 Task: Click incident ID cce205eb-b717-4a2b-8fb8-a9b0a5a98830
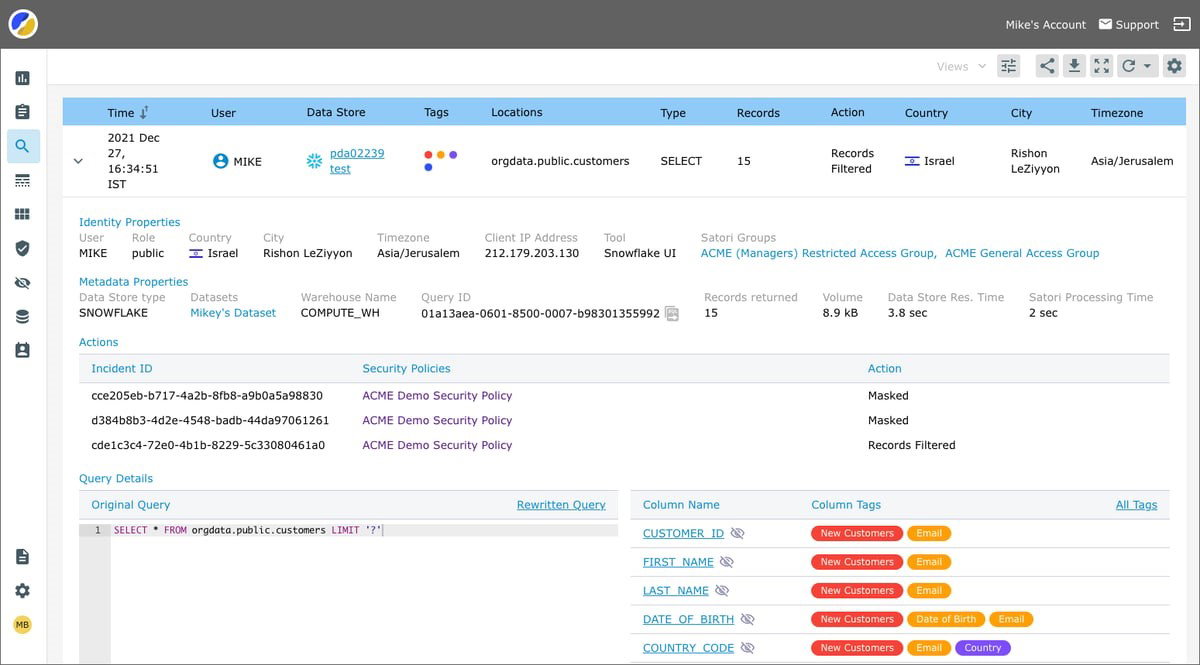coord(207,396)
